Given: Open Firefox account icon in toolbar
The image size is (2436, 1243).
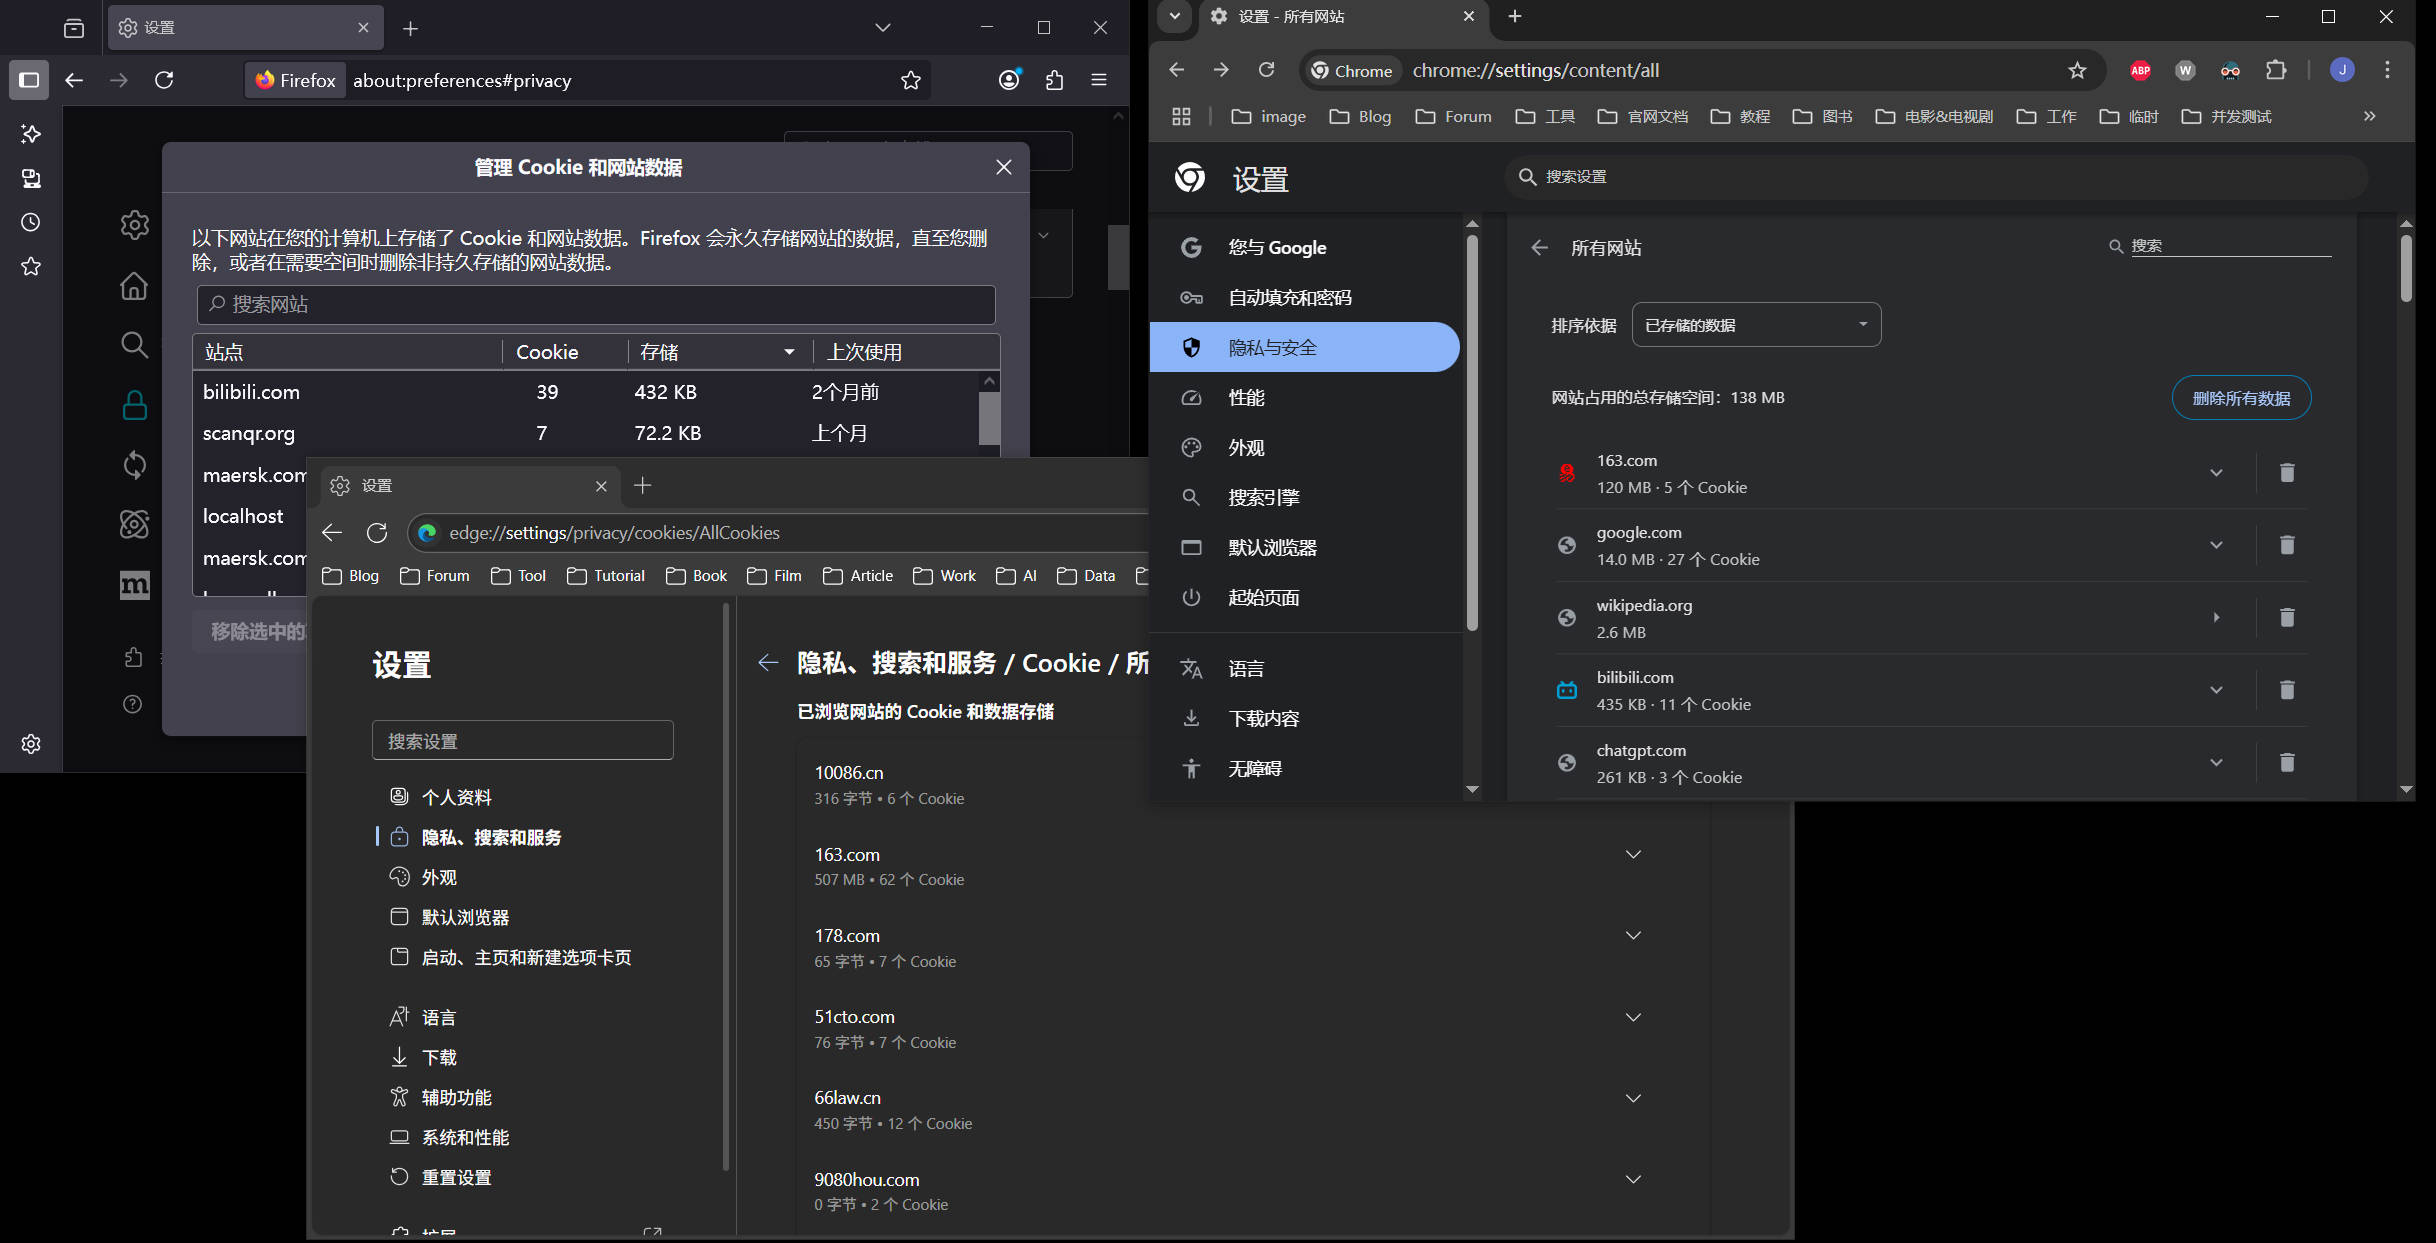Looking at the screenshot, I should point(1009,80).
